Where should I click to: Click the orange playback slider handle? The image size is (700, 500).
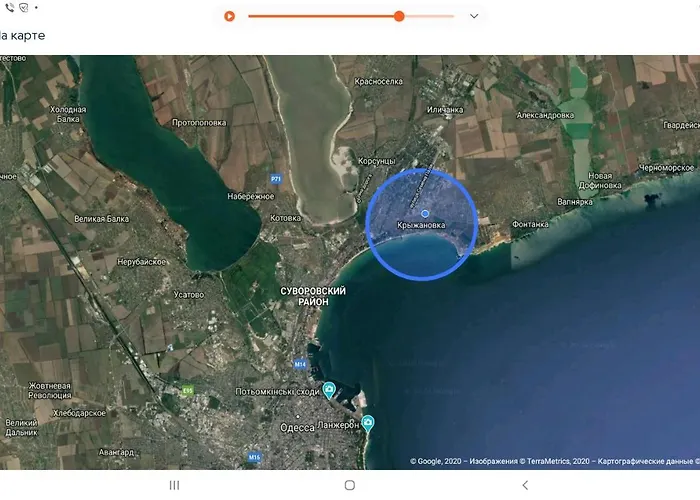coord(399,16)
